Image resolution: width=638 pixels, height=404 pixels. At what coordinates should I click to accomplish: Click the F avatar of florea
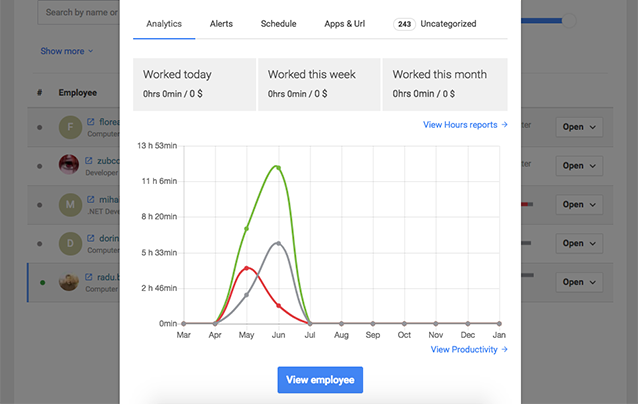(70, 127)
